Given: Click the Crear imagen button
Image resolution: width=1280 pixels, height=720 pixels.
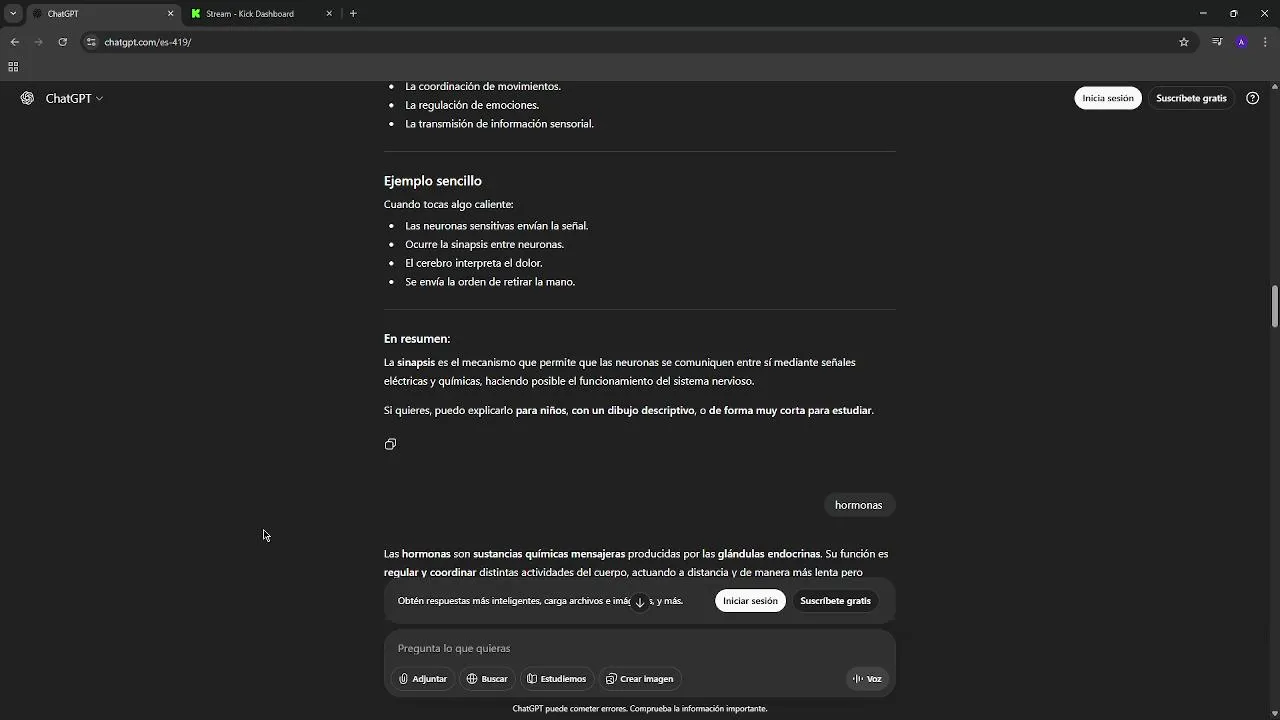Looking at the screenshot, I should [640, 679].
